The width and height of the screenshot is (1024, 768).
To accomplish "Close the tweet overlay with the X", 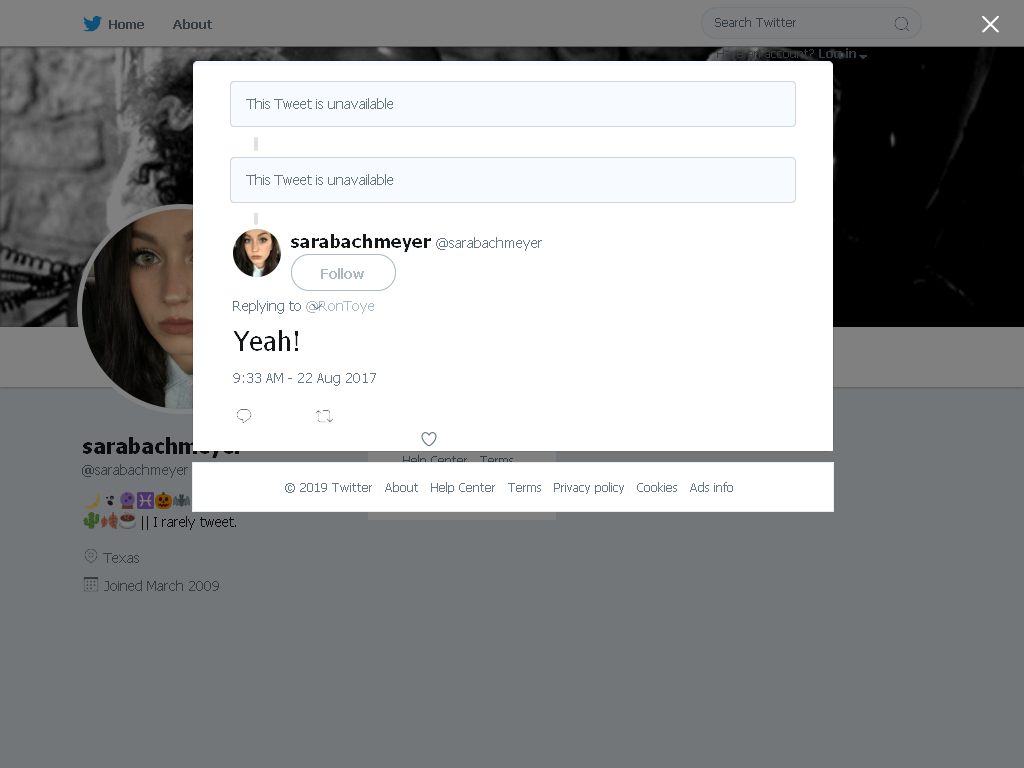I will point(990,24).
